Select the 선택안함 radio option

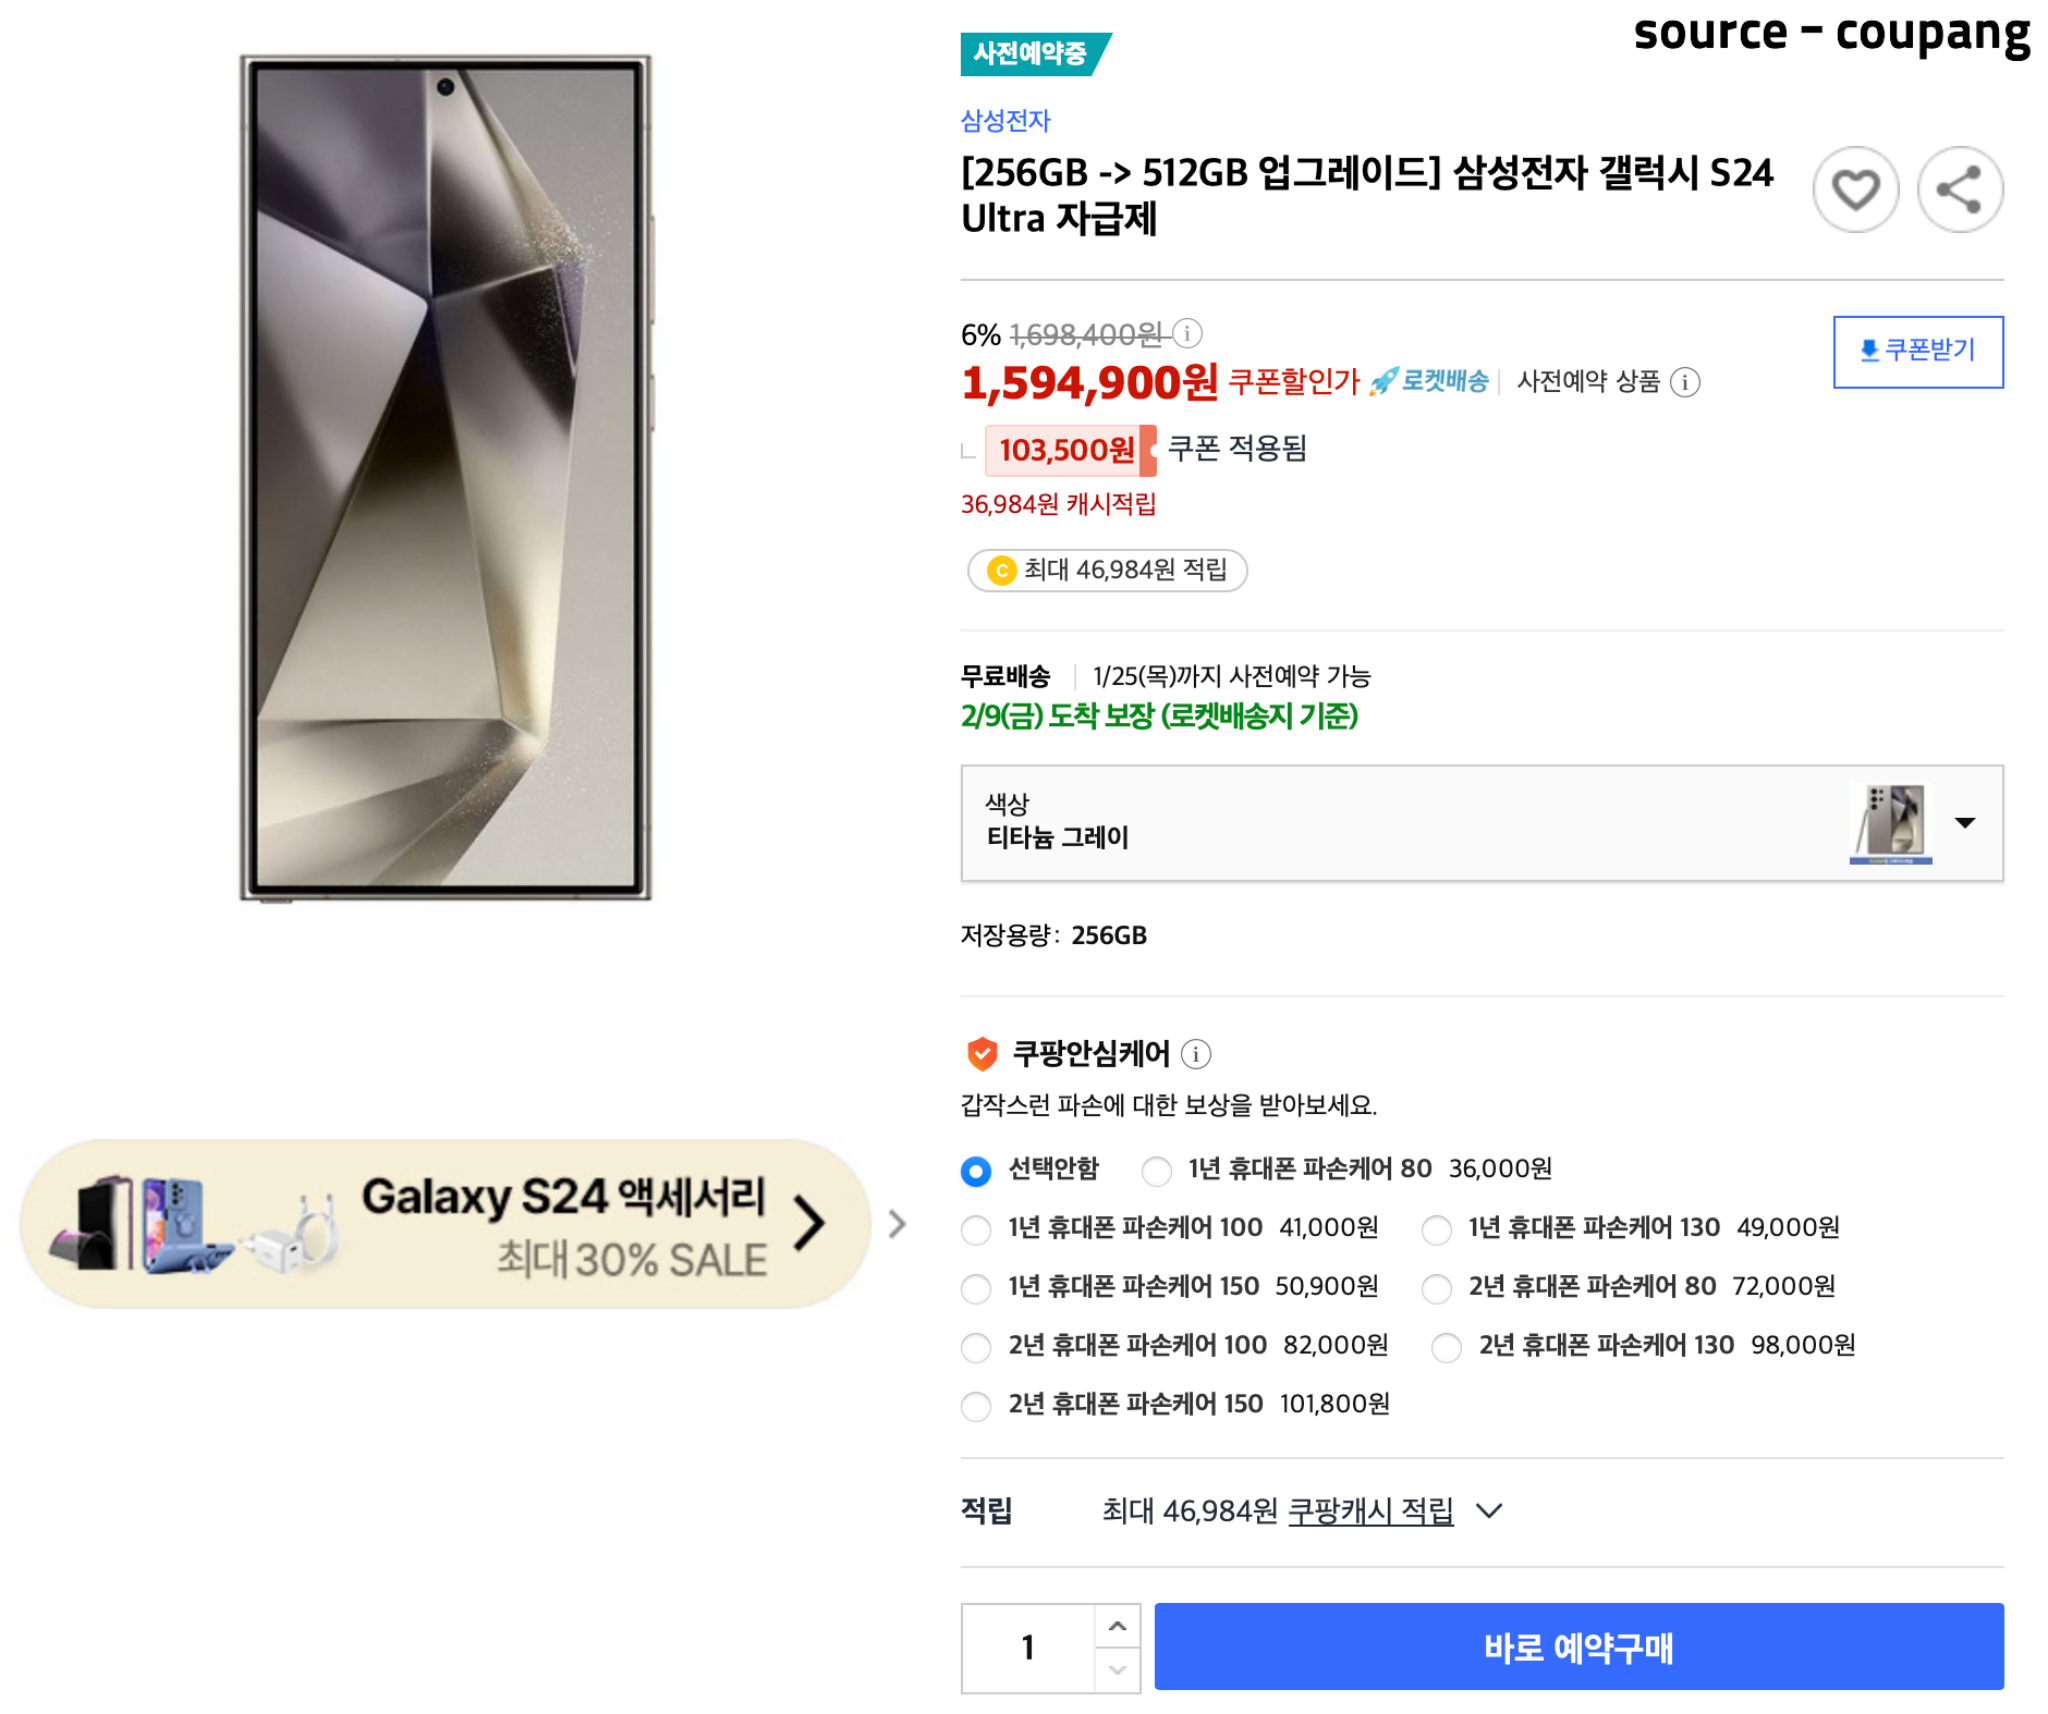(974, 1169)
